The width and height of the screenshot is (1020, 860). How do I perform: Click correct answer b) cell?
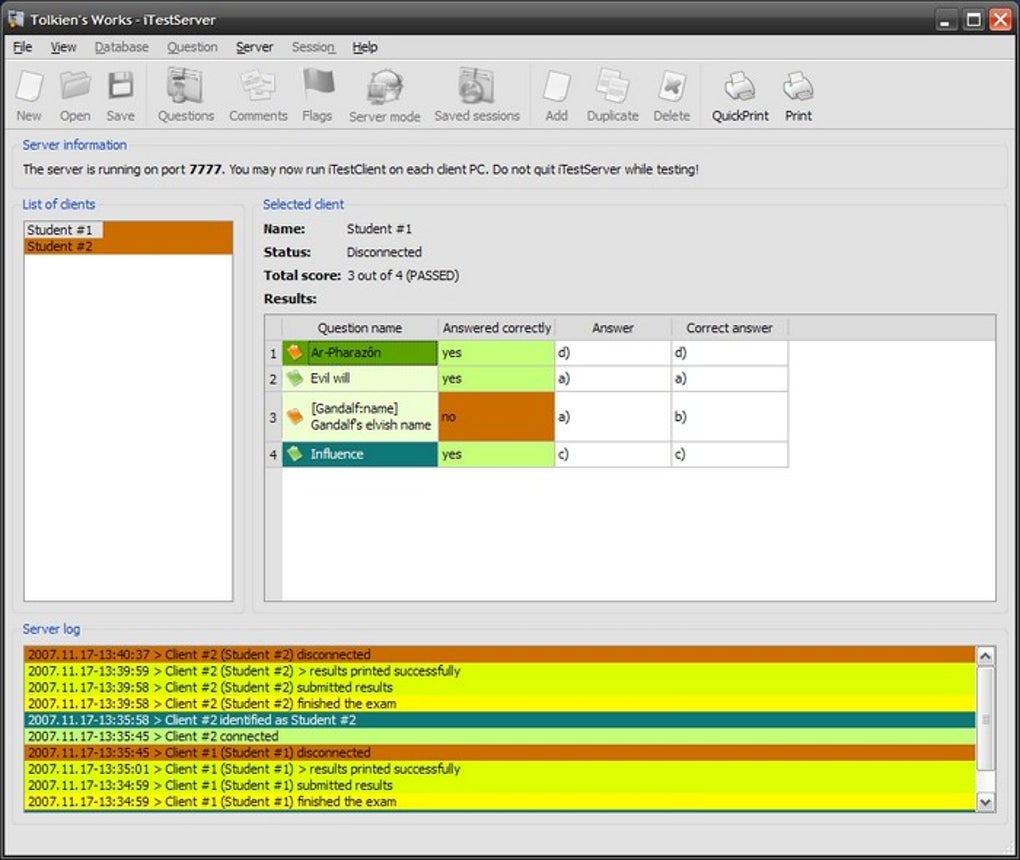pos(729,416)
